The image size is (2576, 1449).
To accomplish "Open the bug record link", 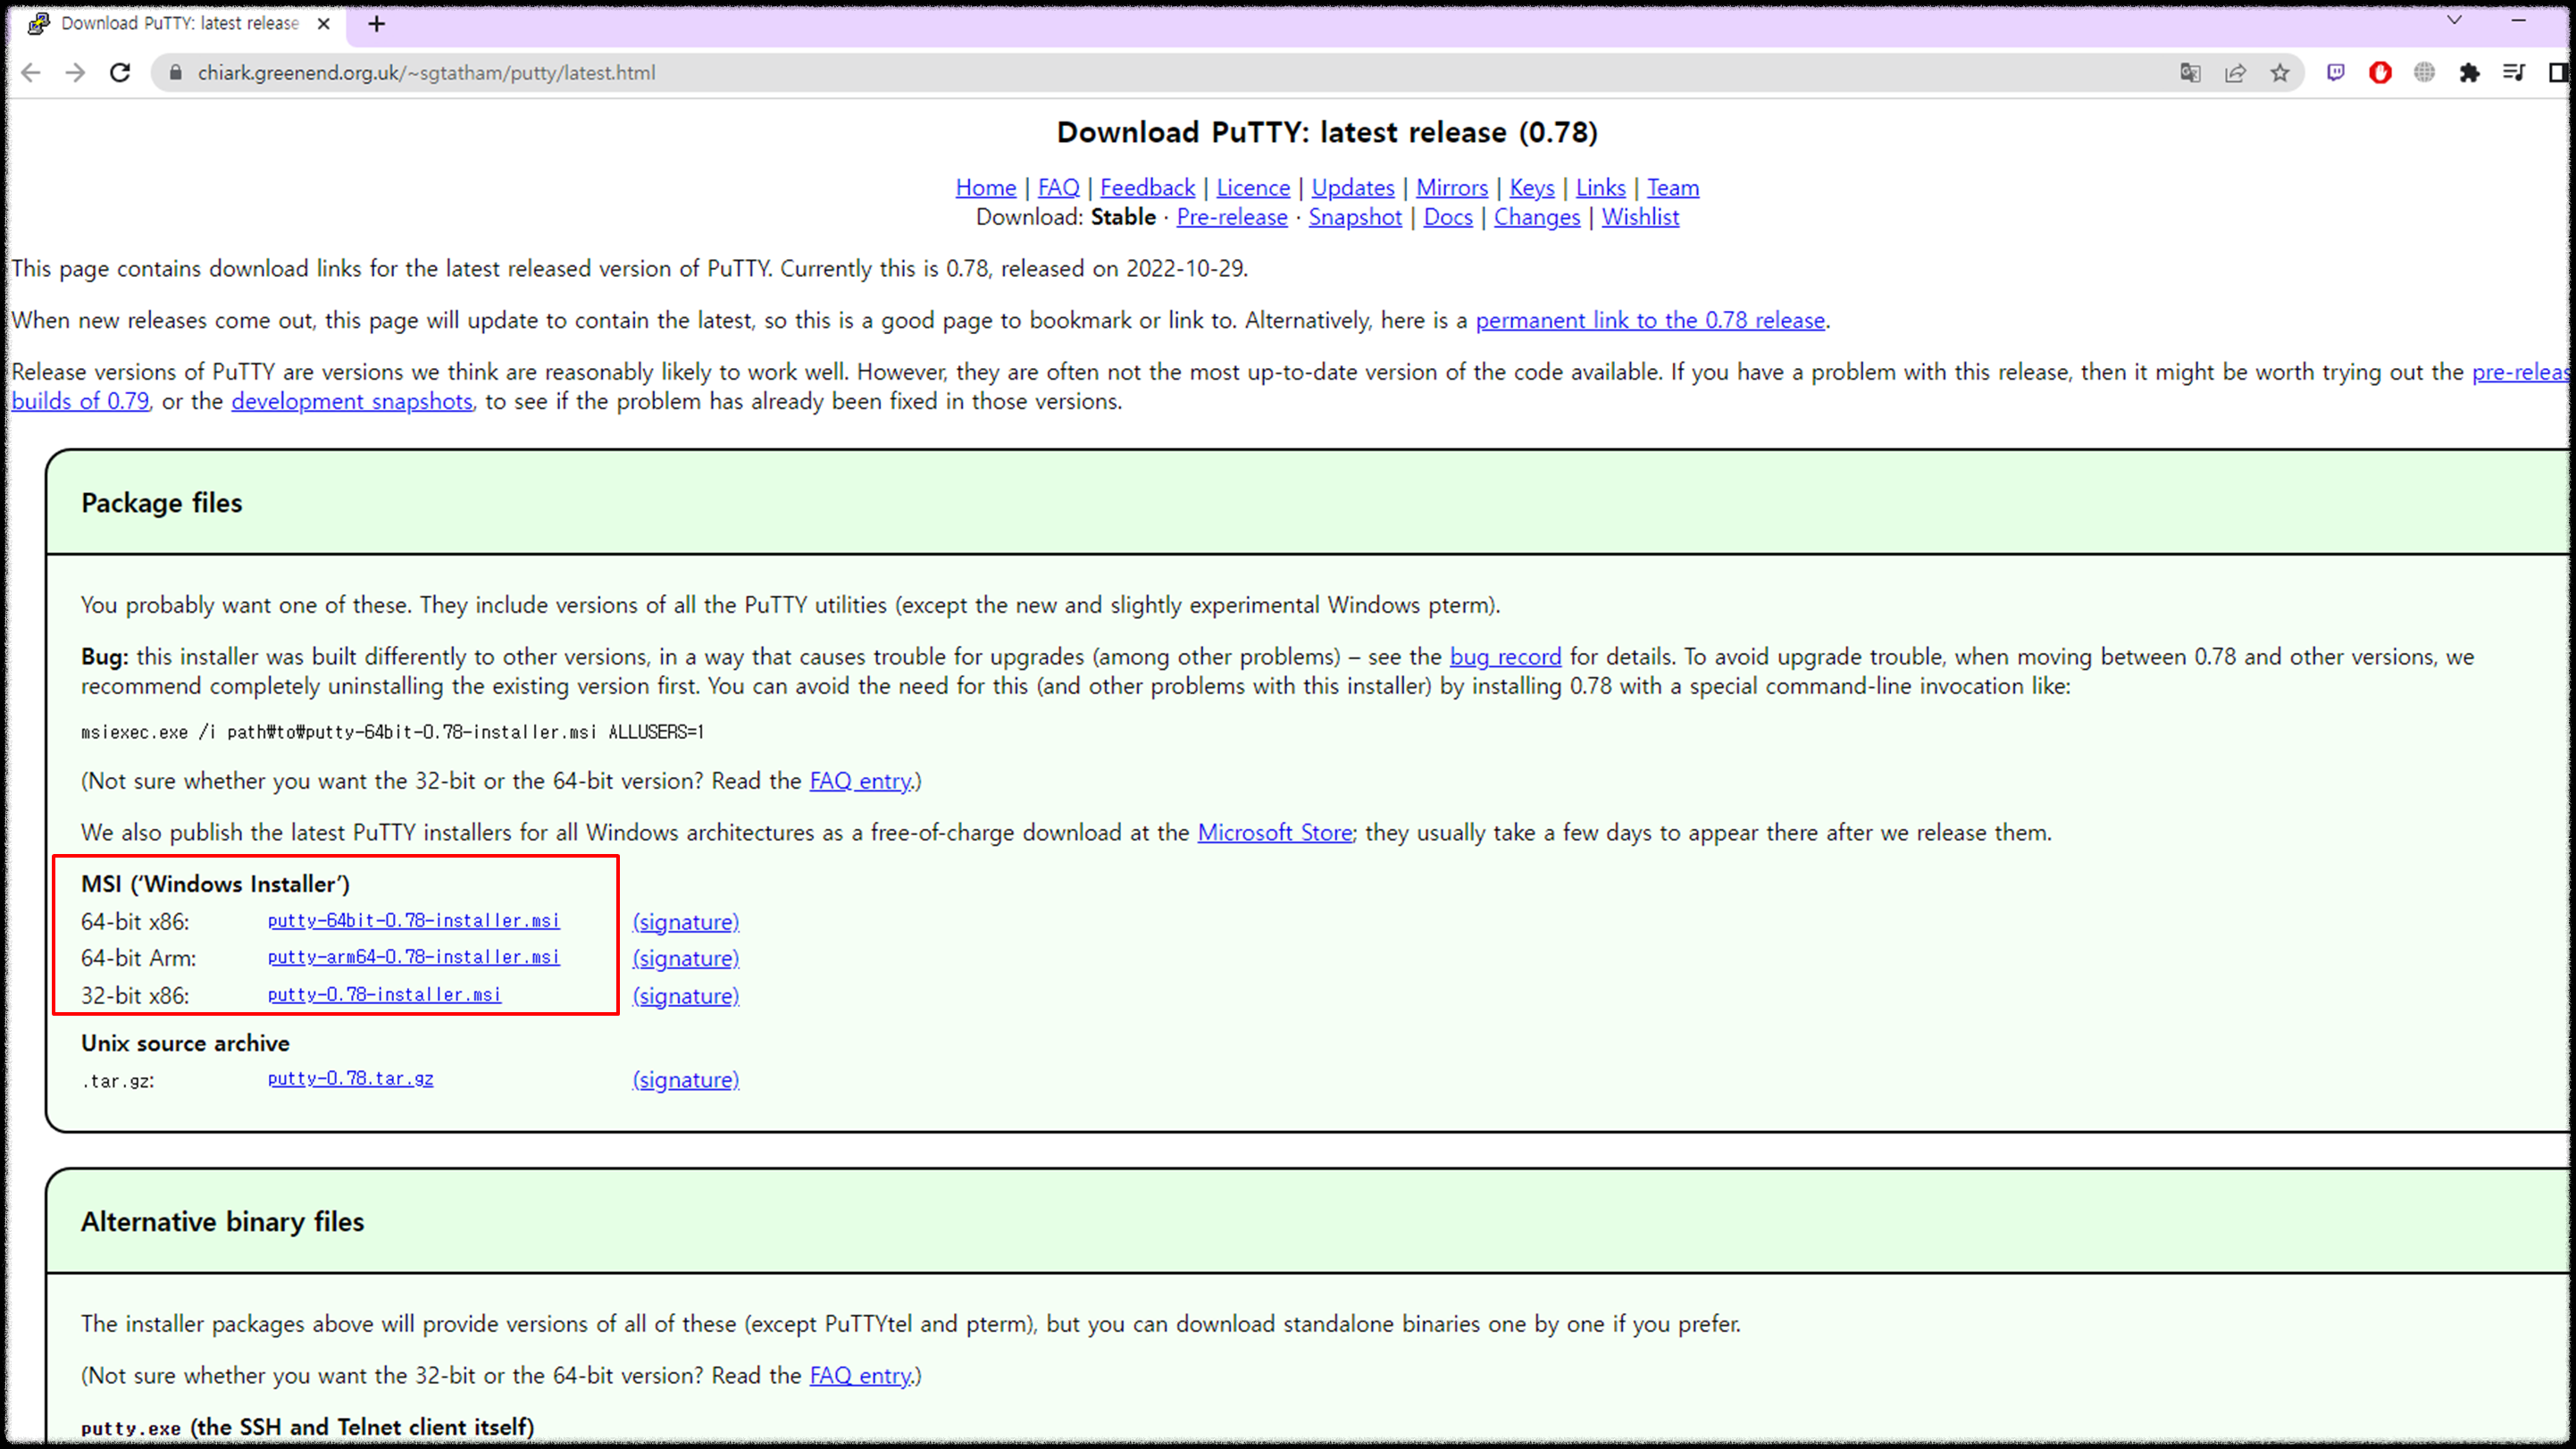I will coord(1505,657).
